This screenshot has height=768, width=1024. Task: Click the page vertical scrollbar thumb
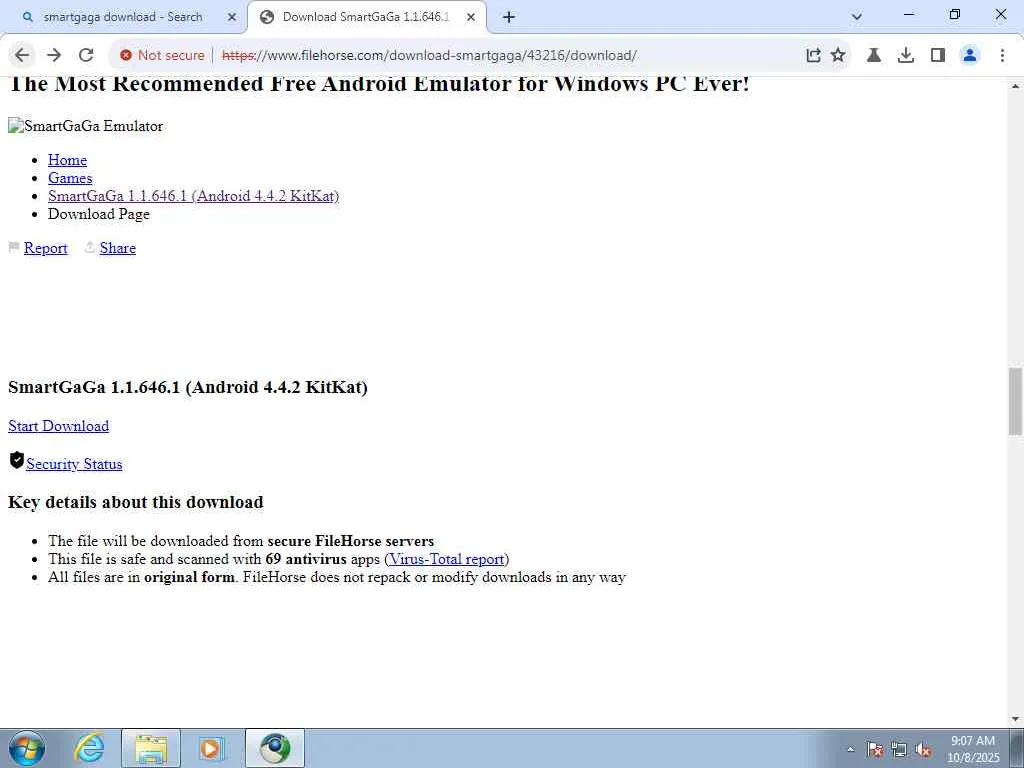1015,401
